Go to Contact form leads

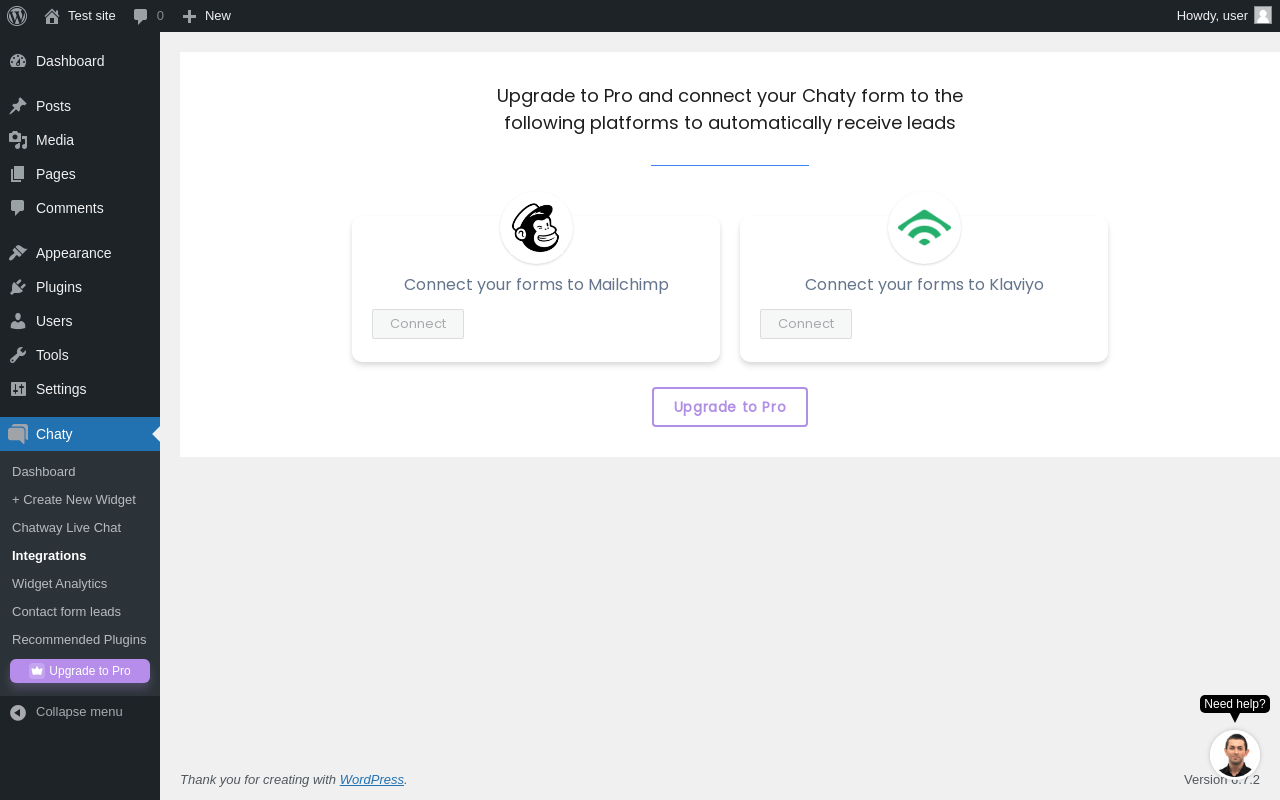point(66,612)
